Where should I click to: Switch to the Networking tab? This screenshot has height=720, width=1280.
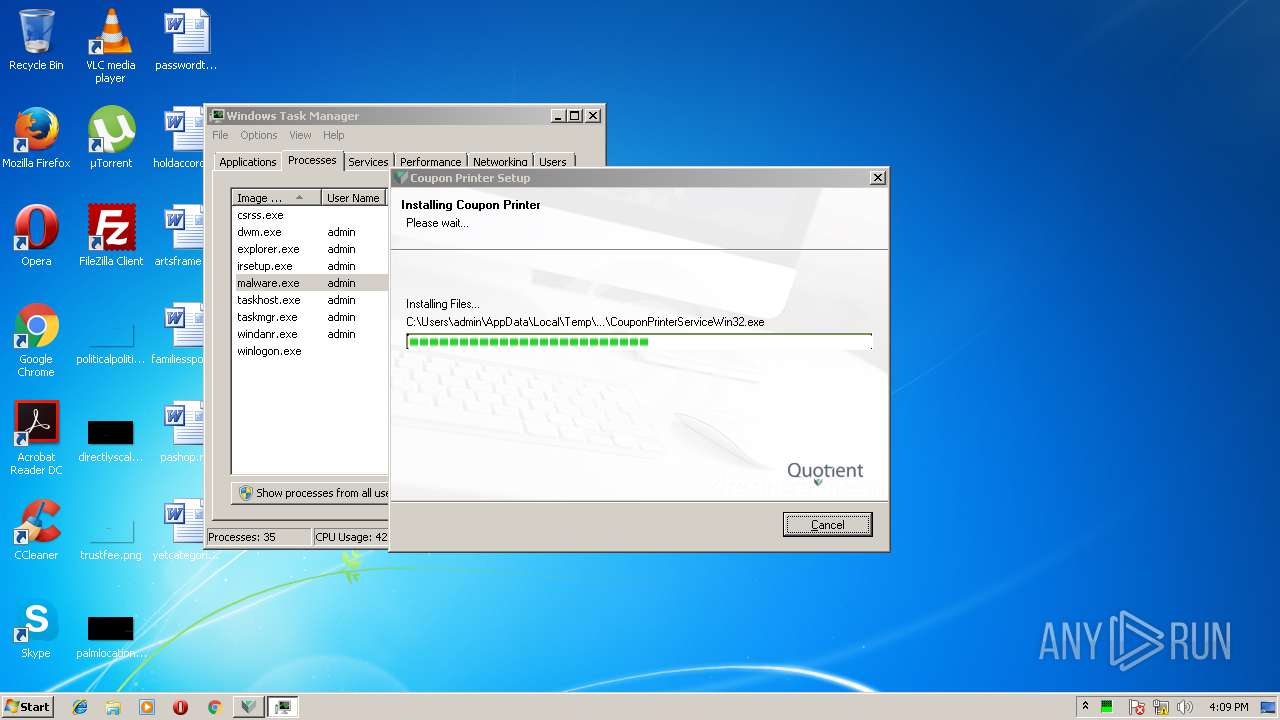[x=500, y=162]
